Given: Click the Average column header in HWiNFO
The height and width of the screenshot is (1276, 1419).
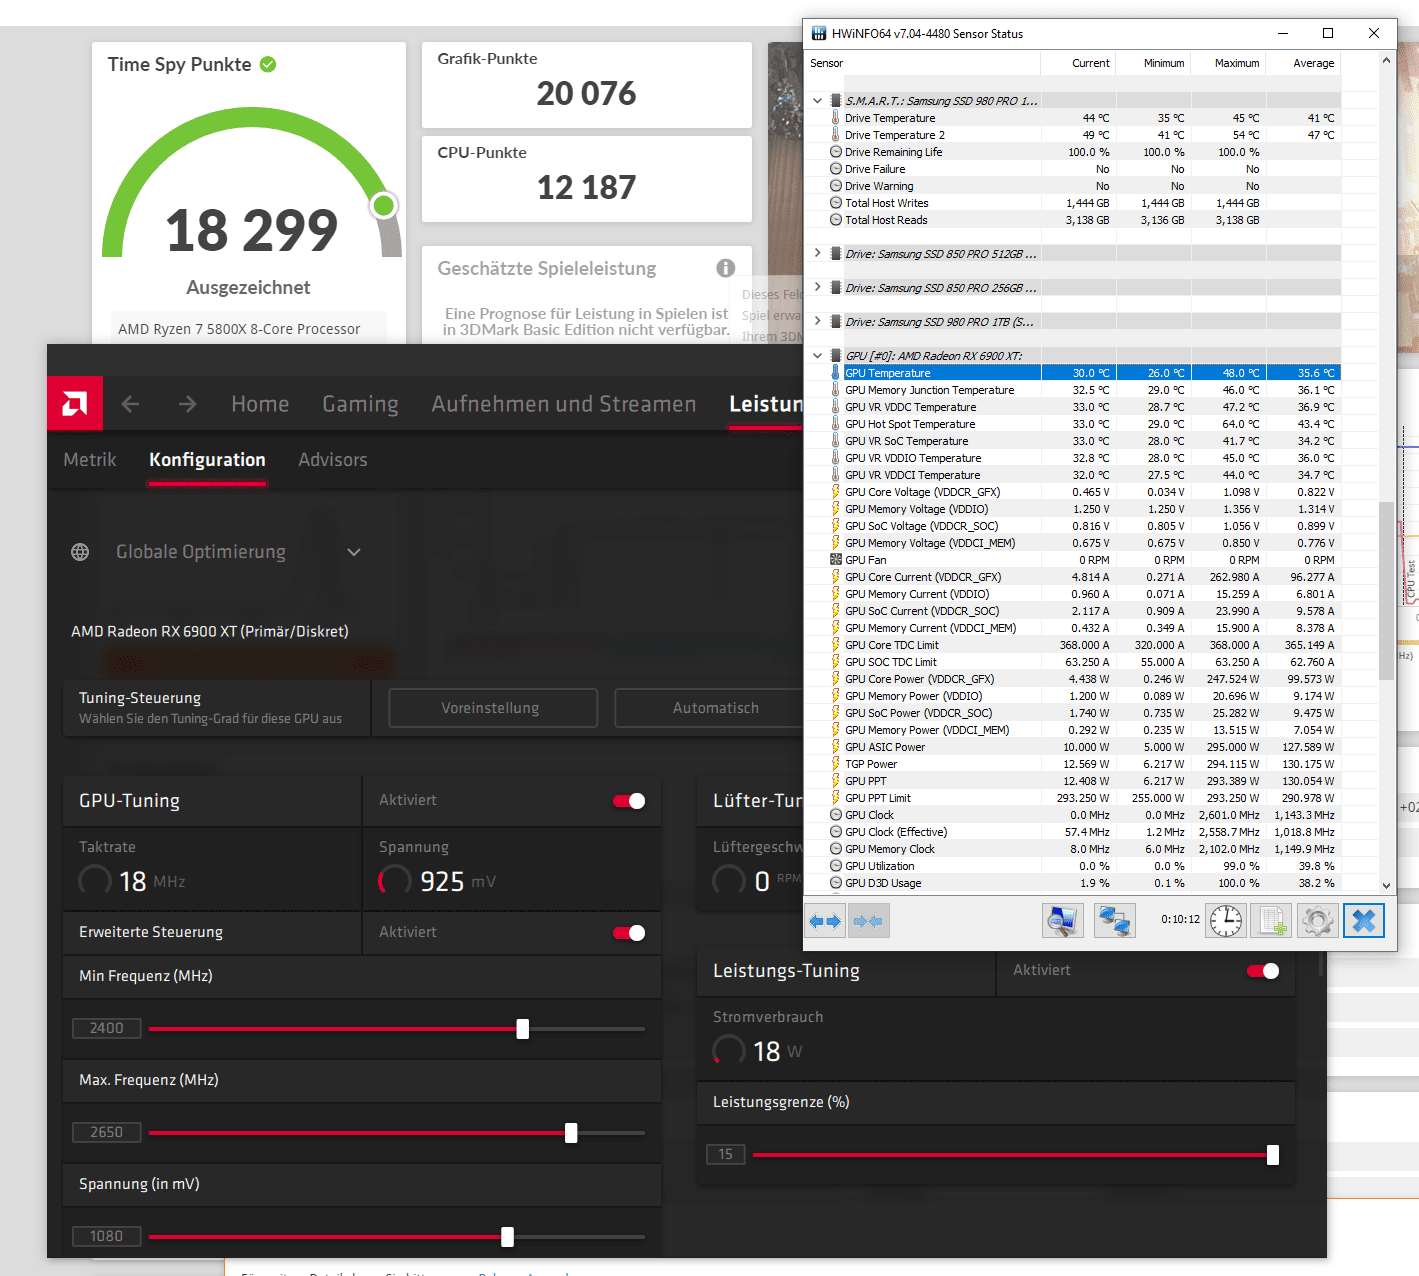Looking at the screenshot, I should (x=1303, y=63).
